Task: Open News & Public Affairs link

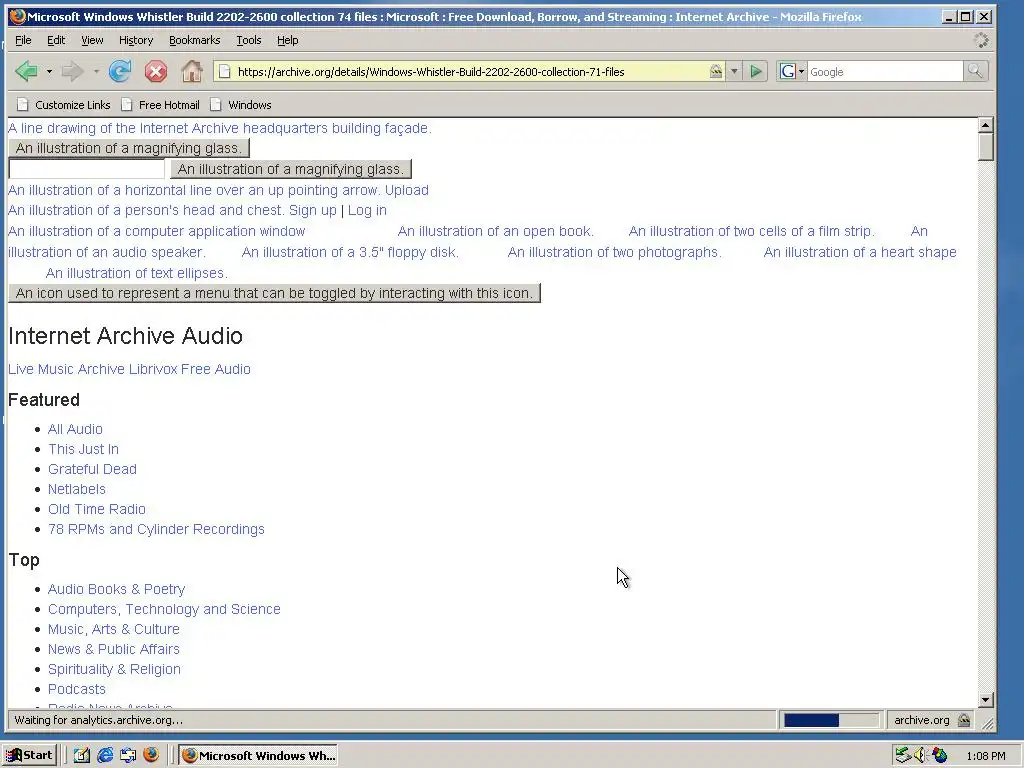Action: [114, 649]
